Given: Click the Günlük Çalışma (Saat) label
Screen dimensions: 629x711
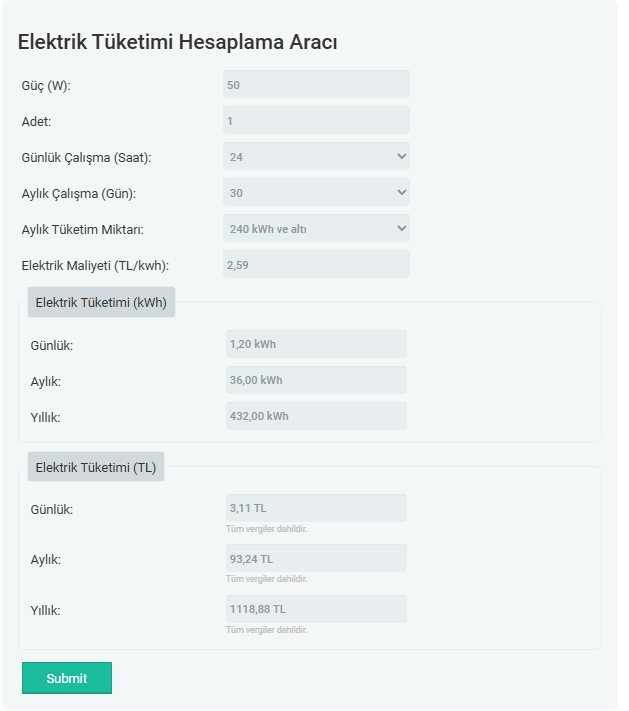Looking at the screenshot, I should (86, 157).
